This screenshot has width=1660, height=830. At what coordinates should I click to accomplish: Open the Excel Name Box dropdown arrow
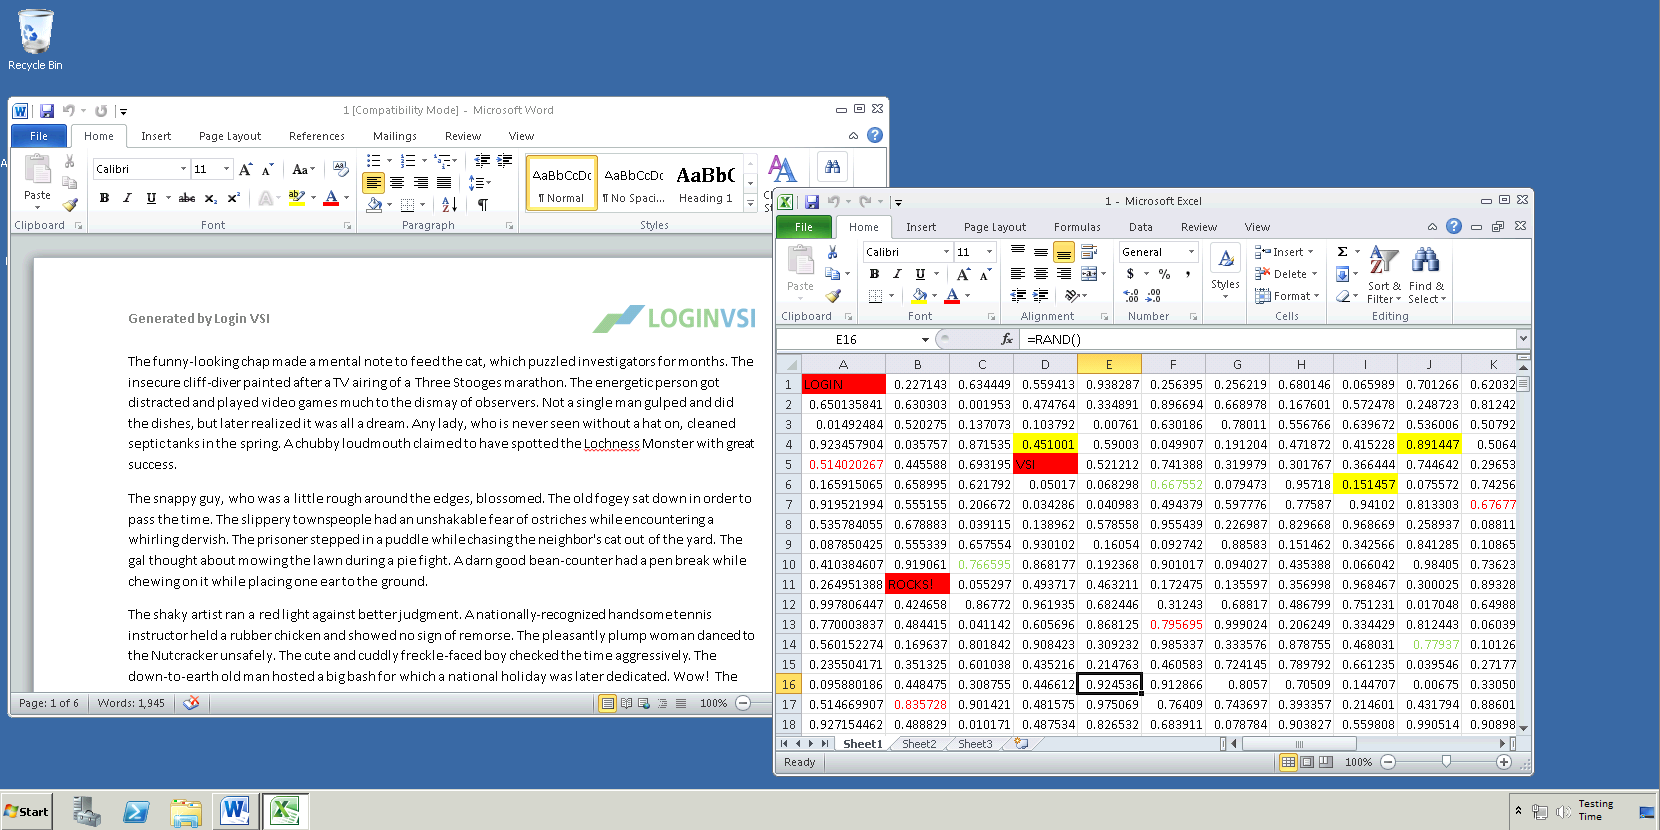[x=925, y=340]
